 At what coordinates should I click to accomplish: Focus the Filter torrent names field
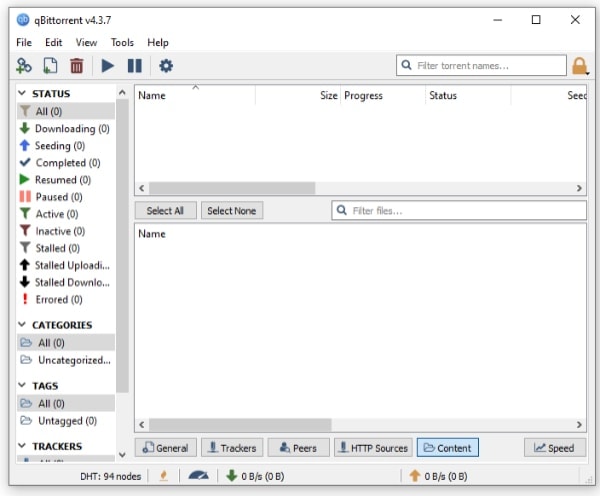[481, 65]
